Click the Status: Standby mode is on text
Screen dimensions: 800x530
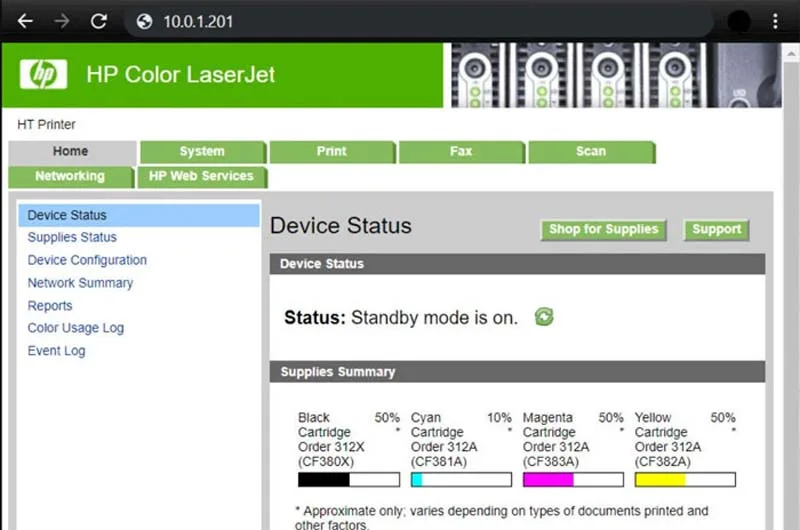point(401,318)
